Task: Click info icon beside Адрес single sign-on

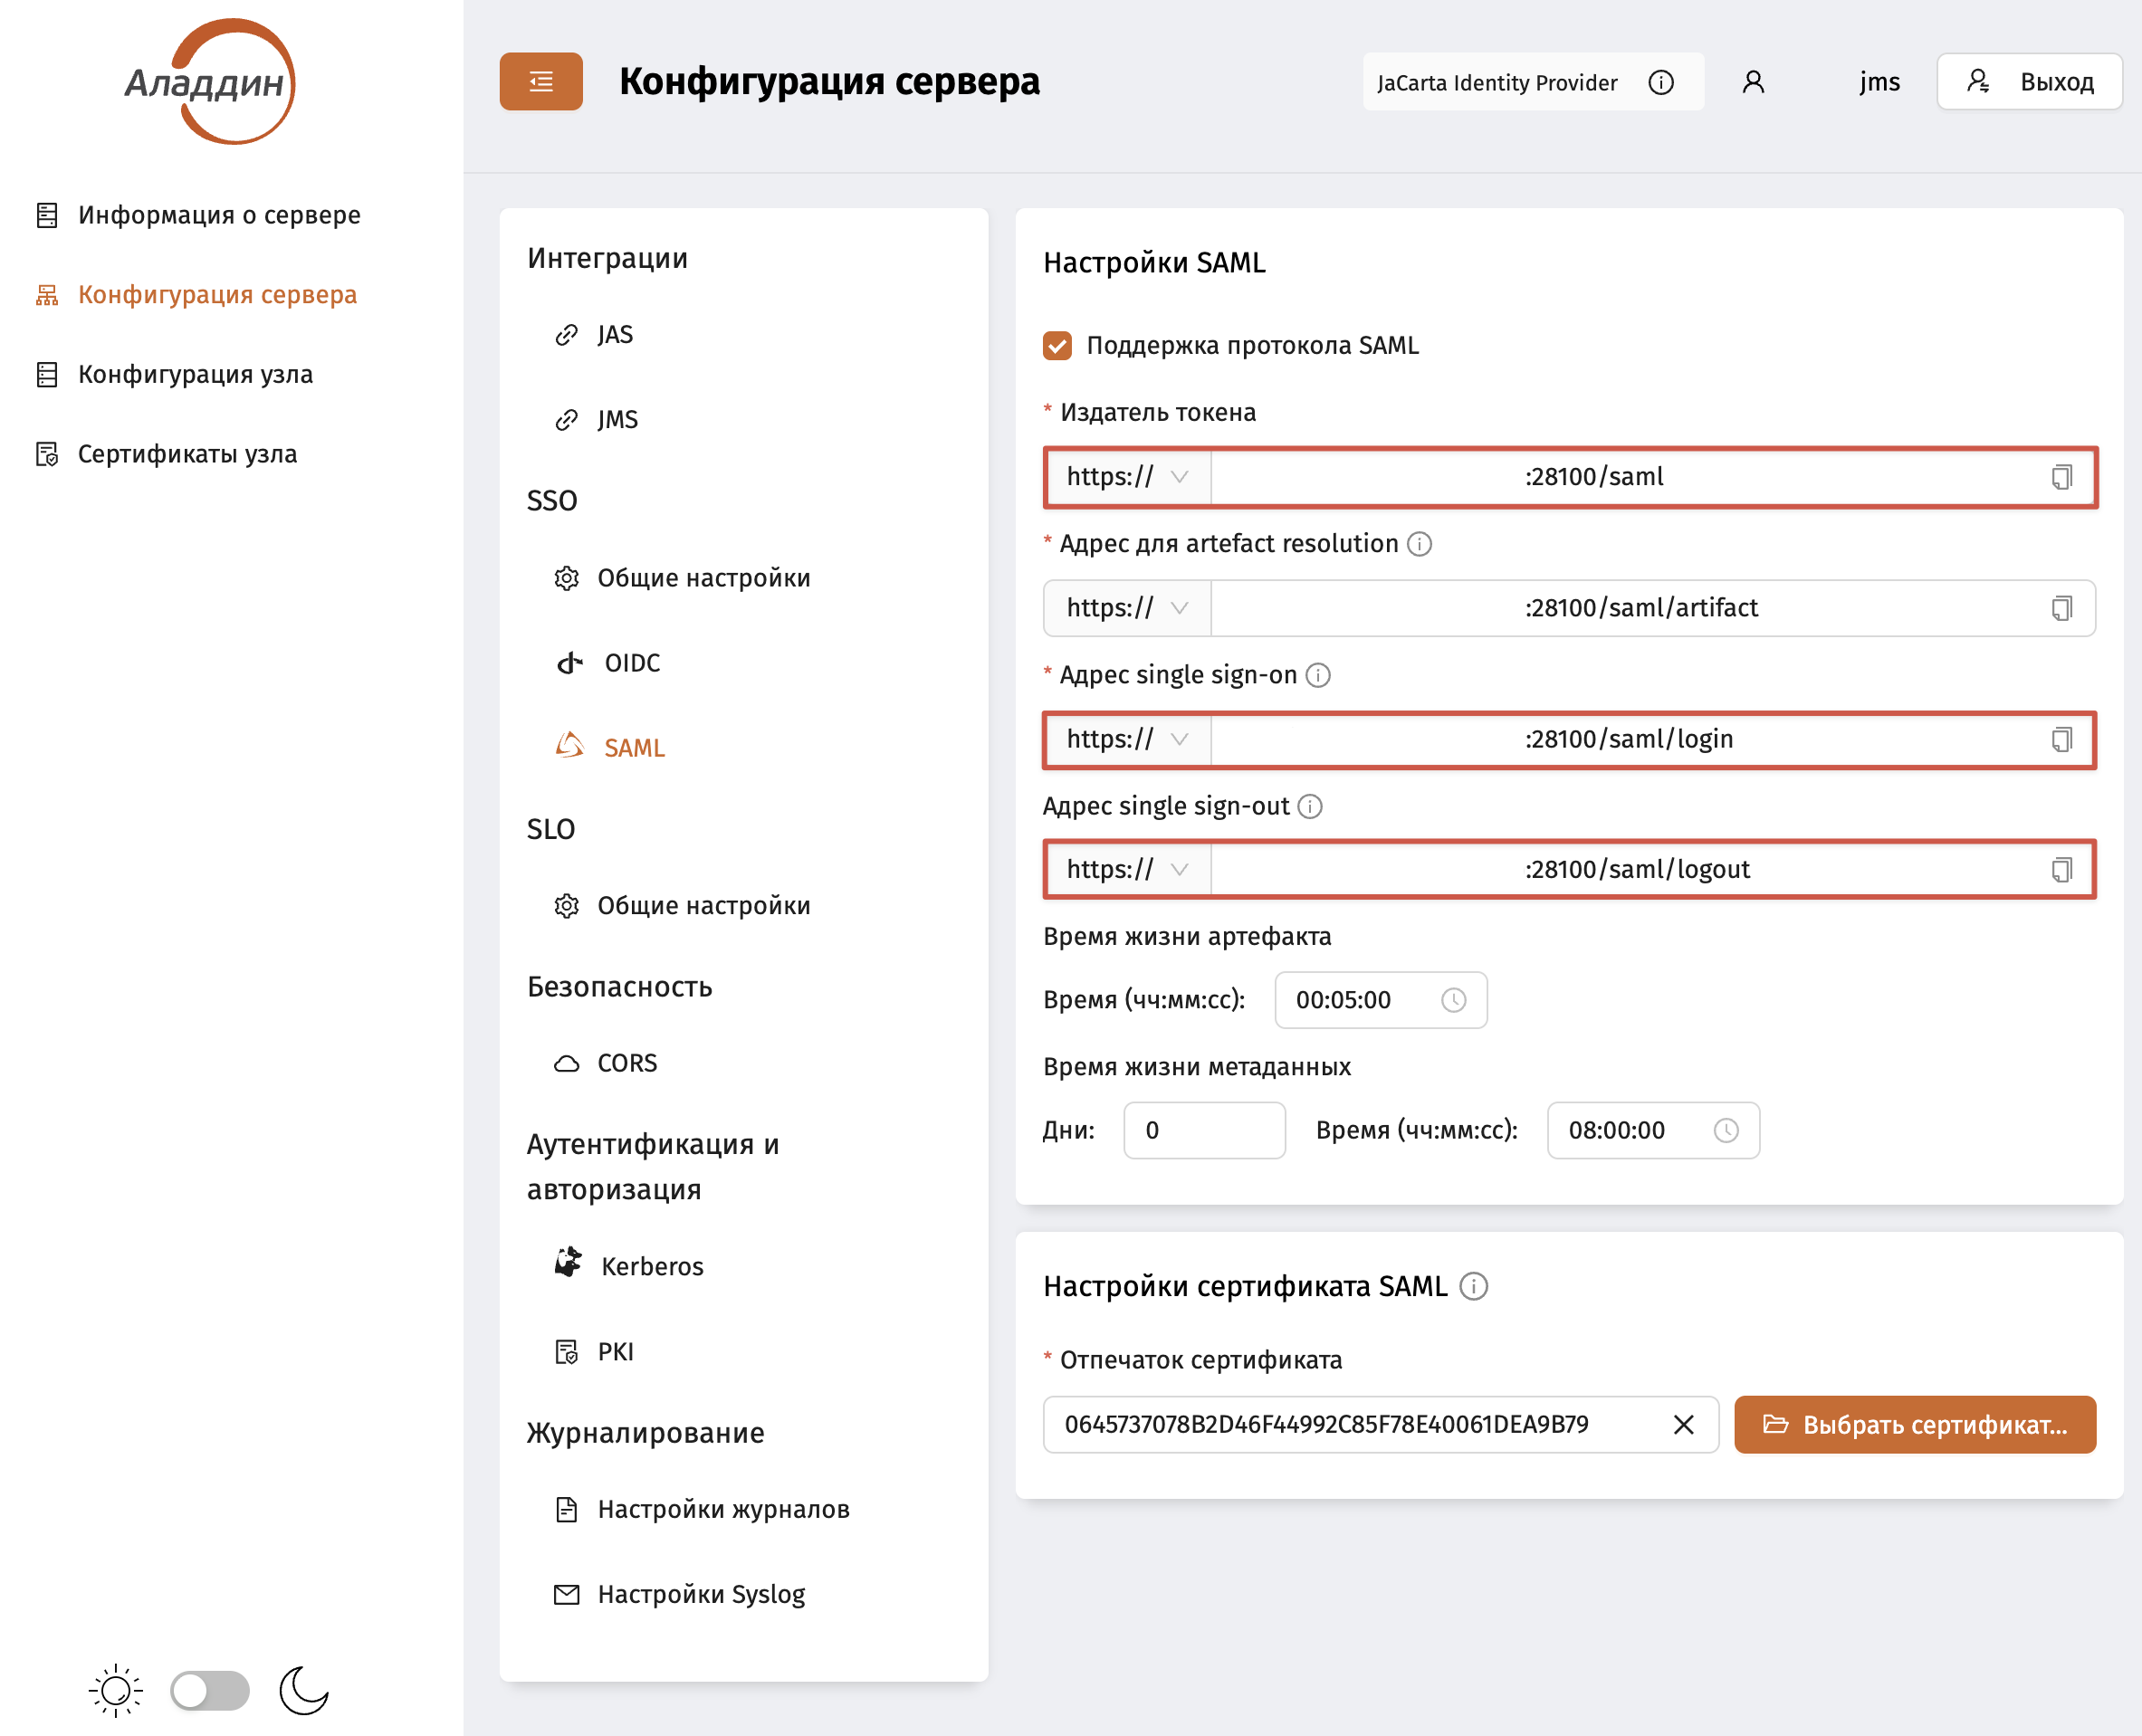Action: (1319, 675)
